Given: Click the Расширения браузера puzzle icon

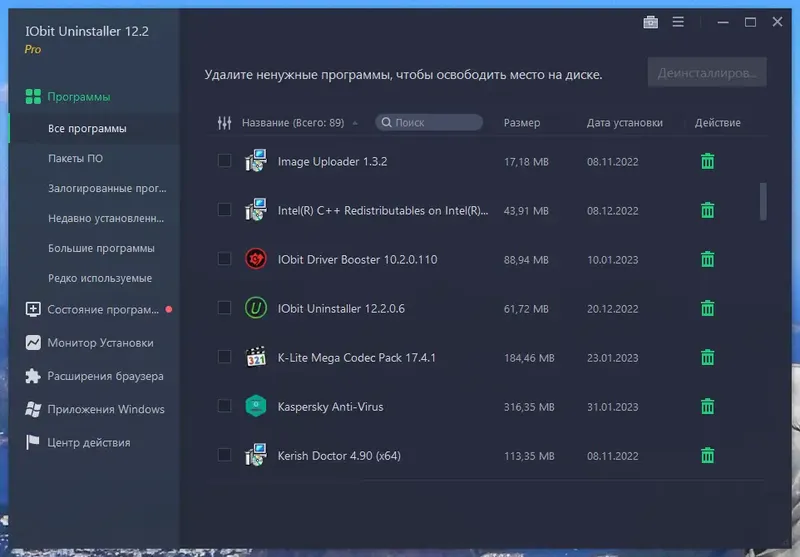Looking at the screenshot, I should 33,376.
